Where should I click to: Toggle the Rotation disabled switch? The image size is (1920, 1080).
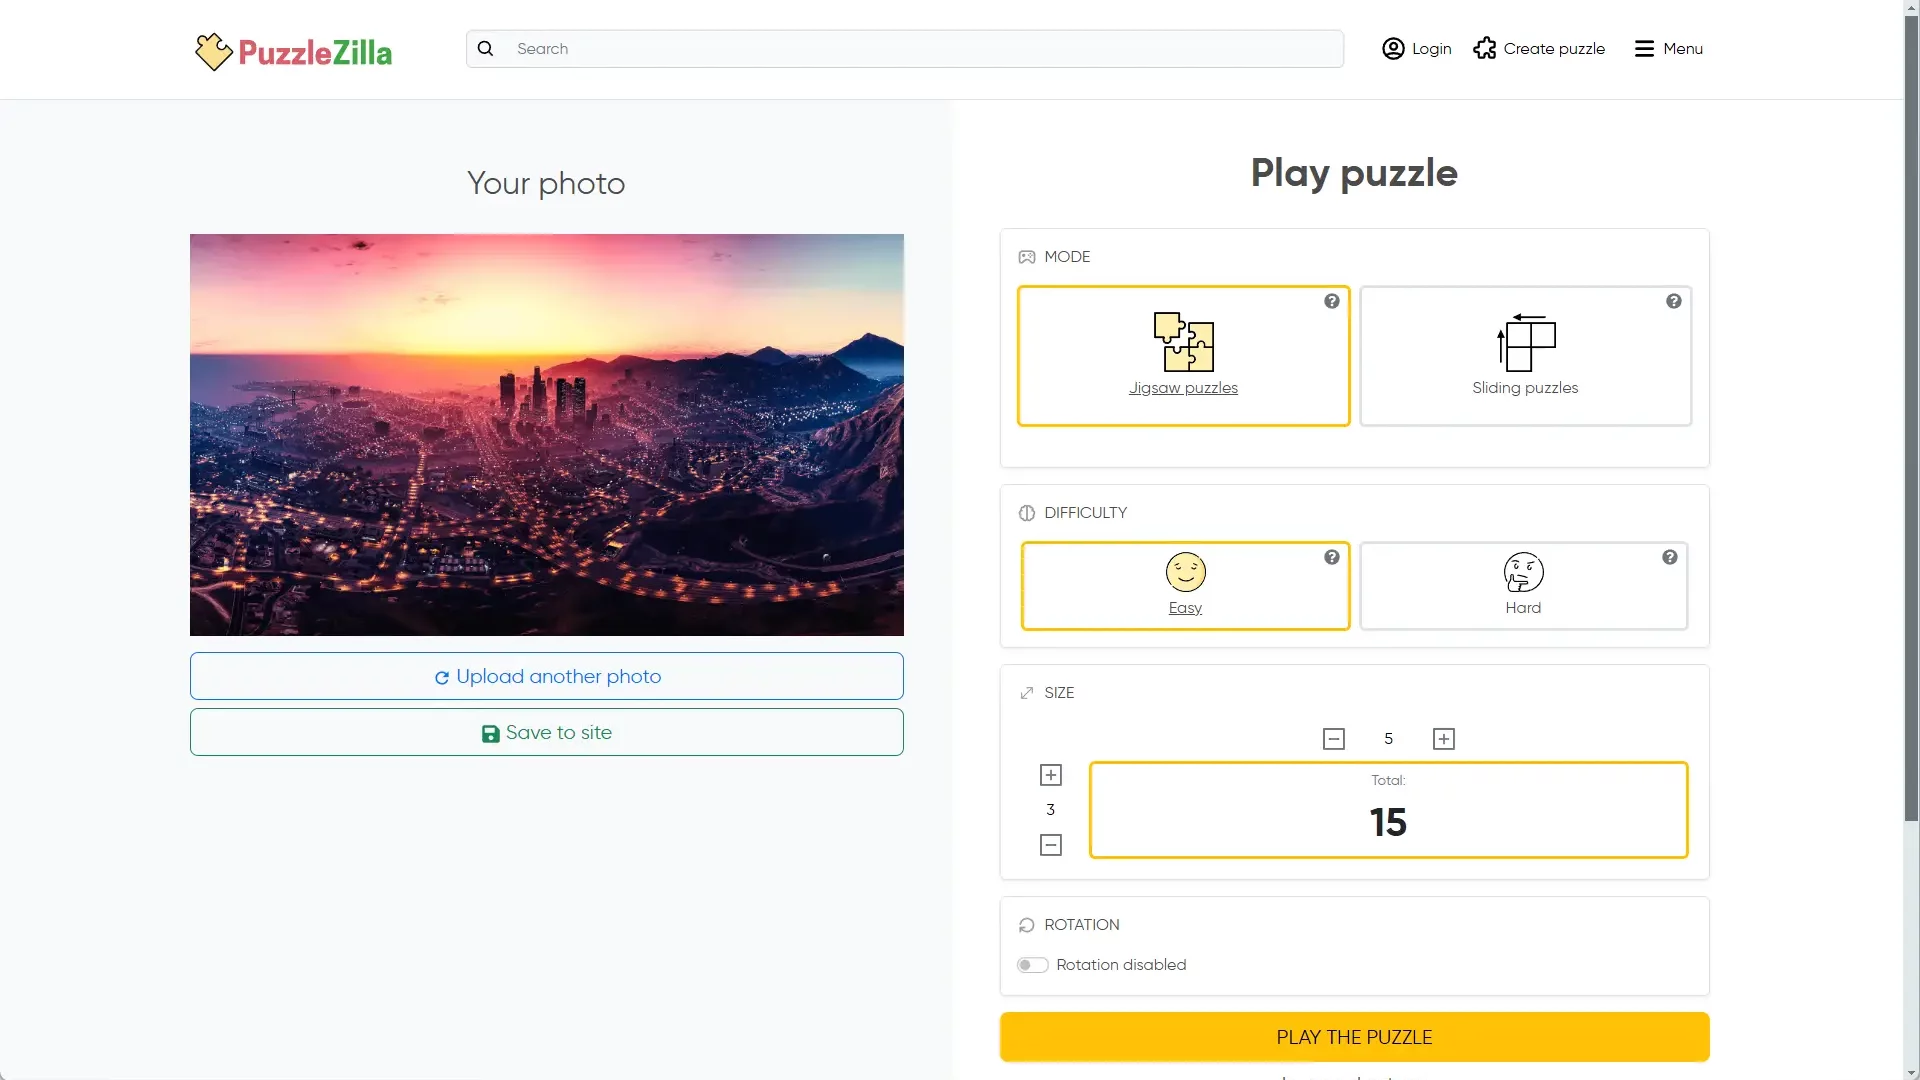tap(1033, 964)
